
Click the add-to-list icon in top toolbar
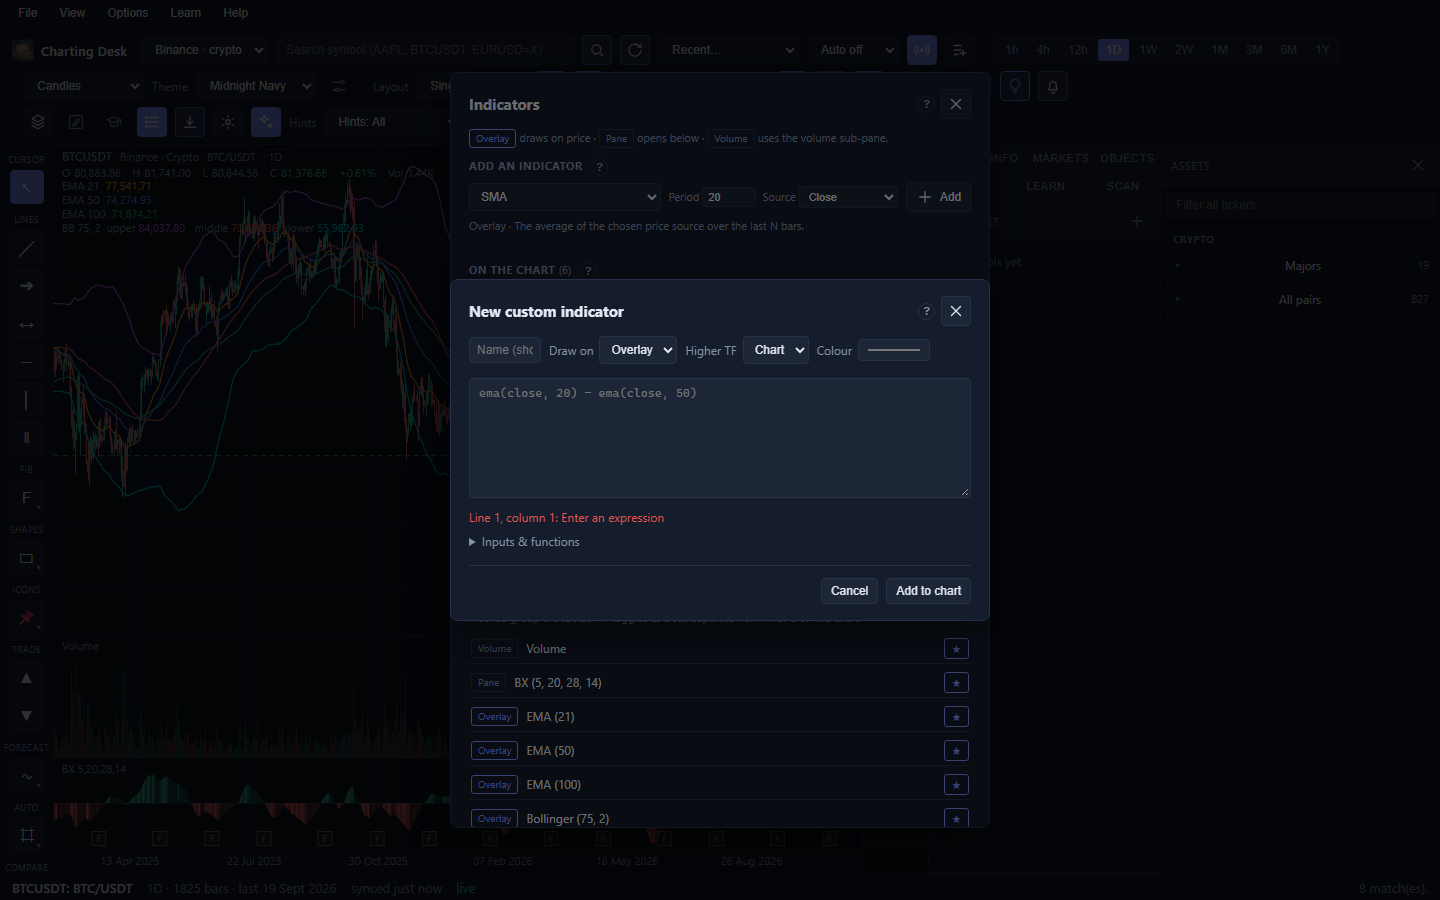click(x=960, y=50)
